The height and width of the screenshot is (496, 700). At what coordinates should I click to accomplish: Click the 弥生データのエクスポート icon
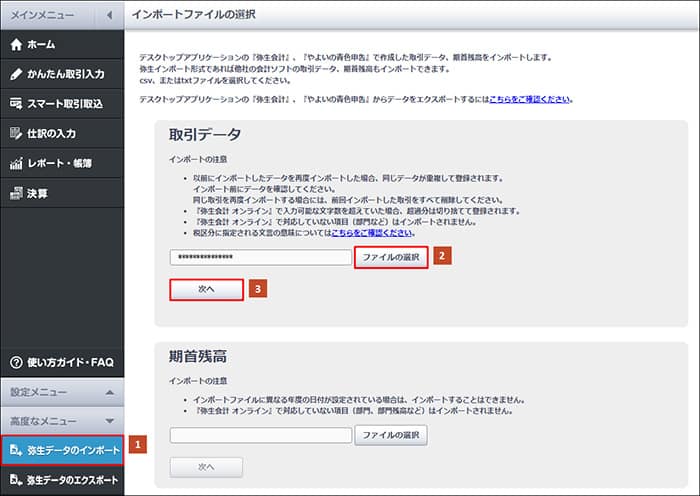[x=16, y=480]
